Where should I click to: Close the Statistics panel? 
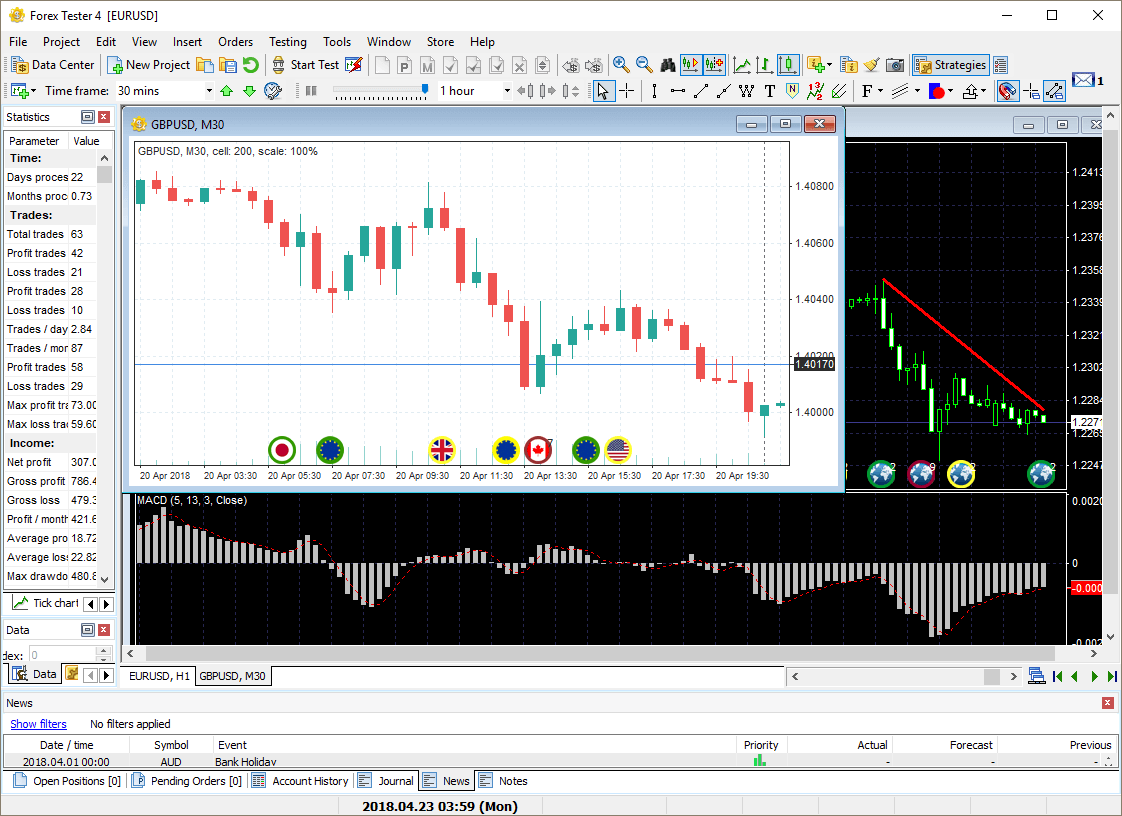tap(104, 117)
